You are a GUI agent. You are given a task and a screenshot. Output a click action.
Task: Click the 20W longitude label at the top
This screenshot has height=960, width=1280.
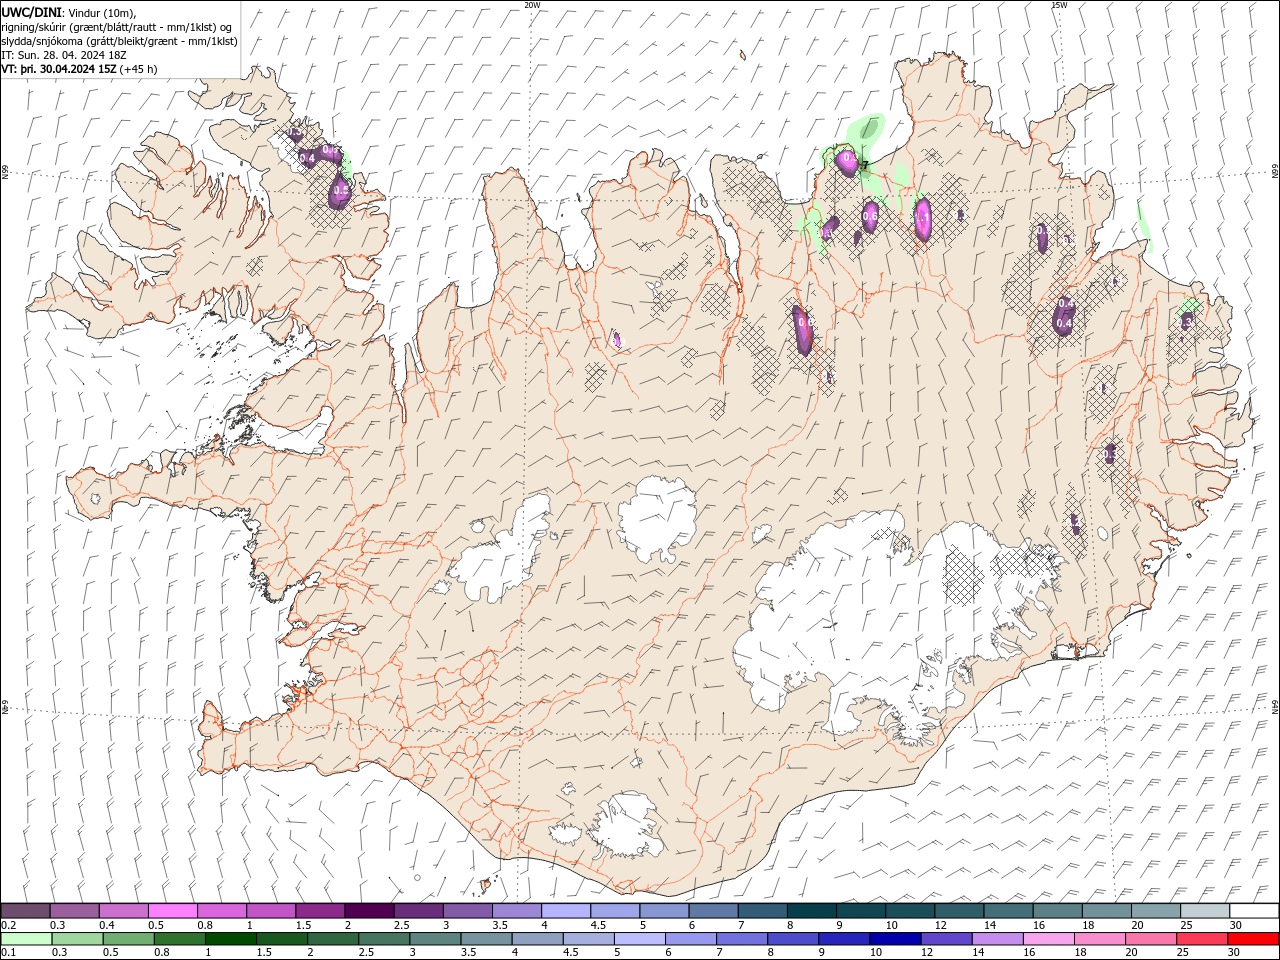[533, 5]
